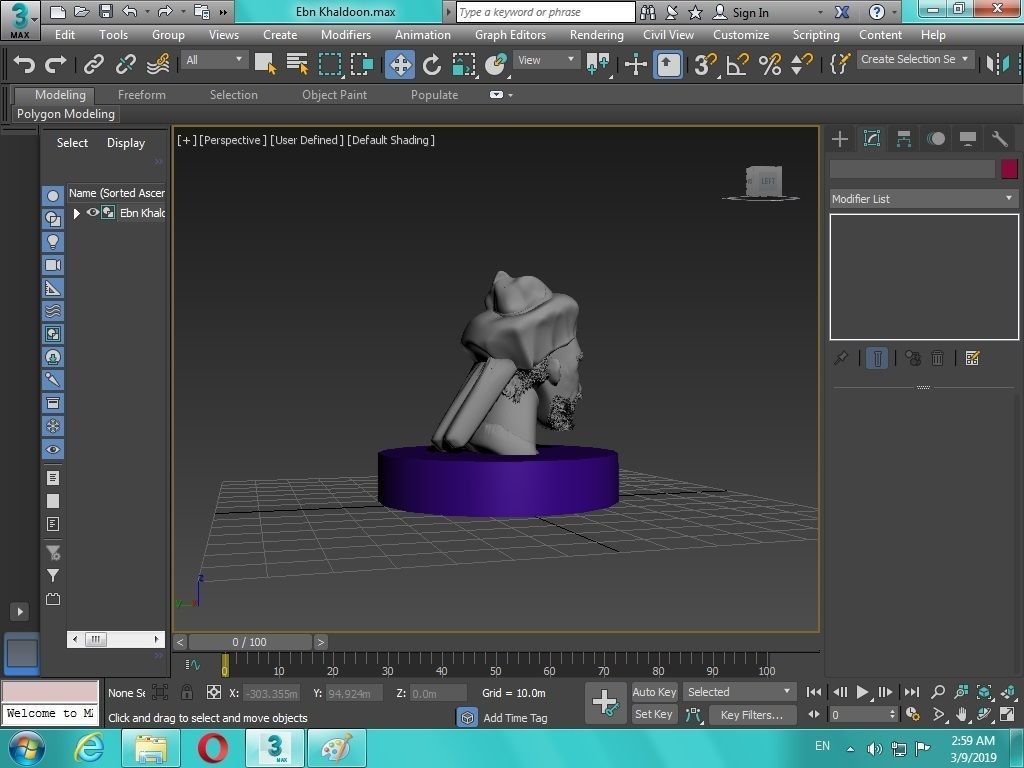Click the Set Key button
The height and width of the screenshot is (768, 1024).
pyautogui.click(x=654, y=714)
